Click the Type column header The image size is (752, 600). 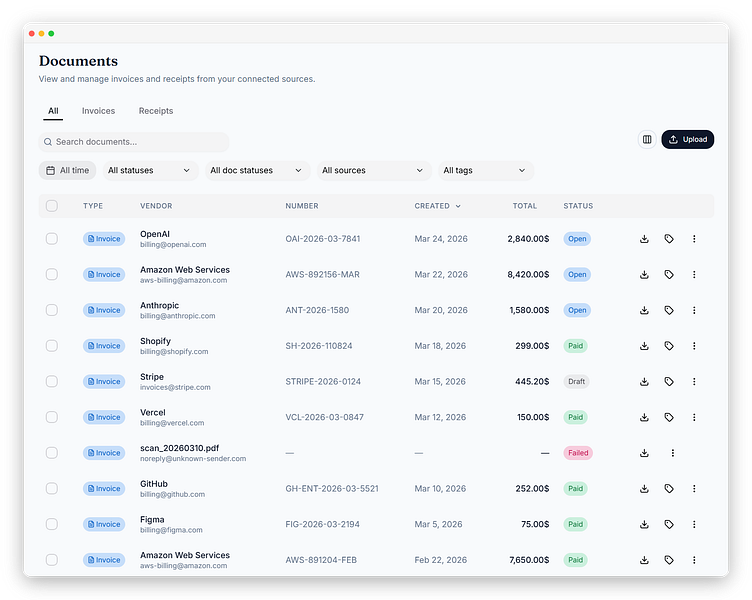(x=93, y=206)
